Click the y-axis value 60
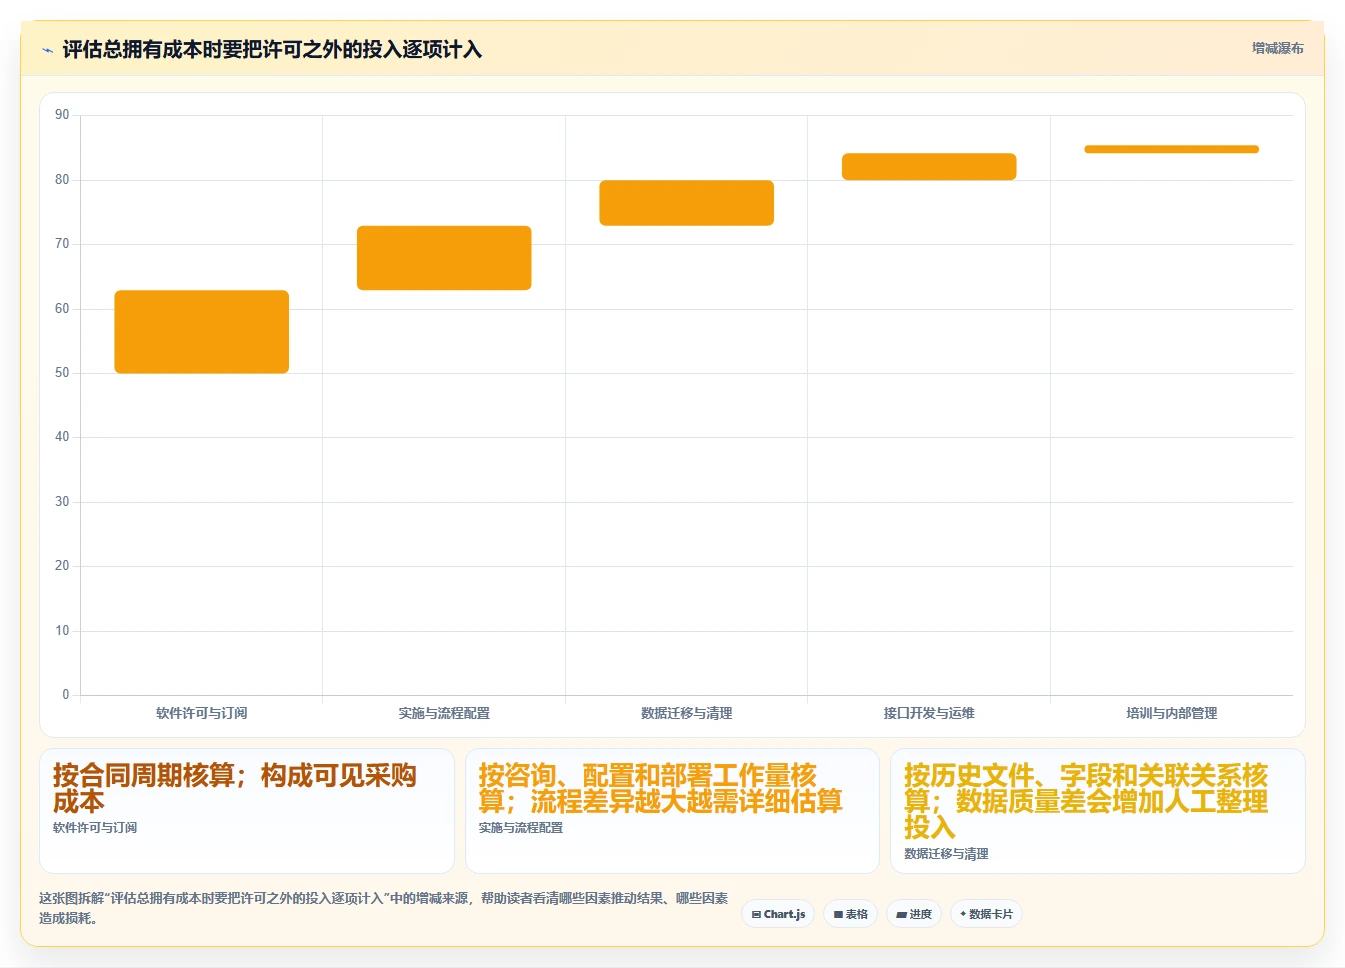This screenshot has width=1345, height=968. click(62, 309)
